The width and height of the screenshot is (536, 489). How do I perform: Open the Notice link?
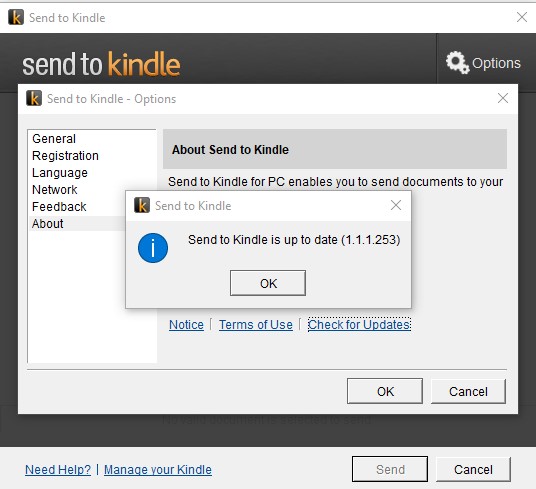186,325
